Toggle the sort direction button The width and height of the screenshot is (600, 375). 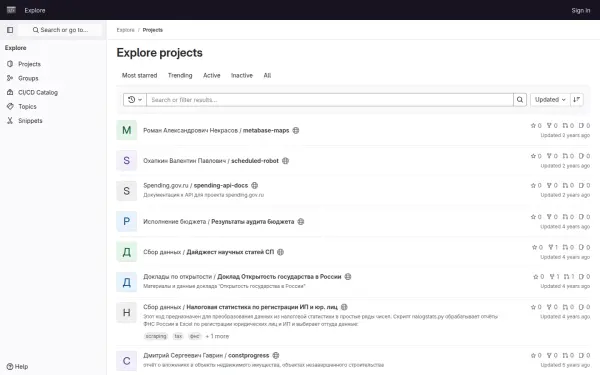click(577, 99)
